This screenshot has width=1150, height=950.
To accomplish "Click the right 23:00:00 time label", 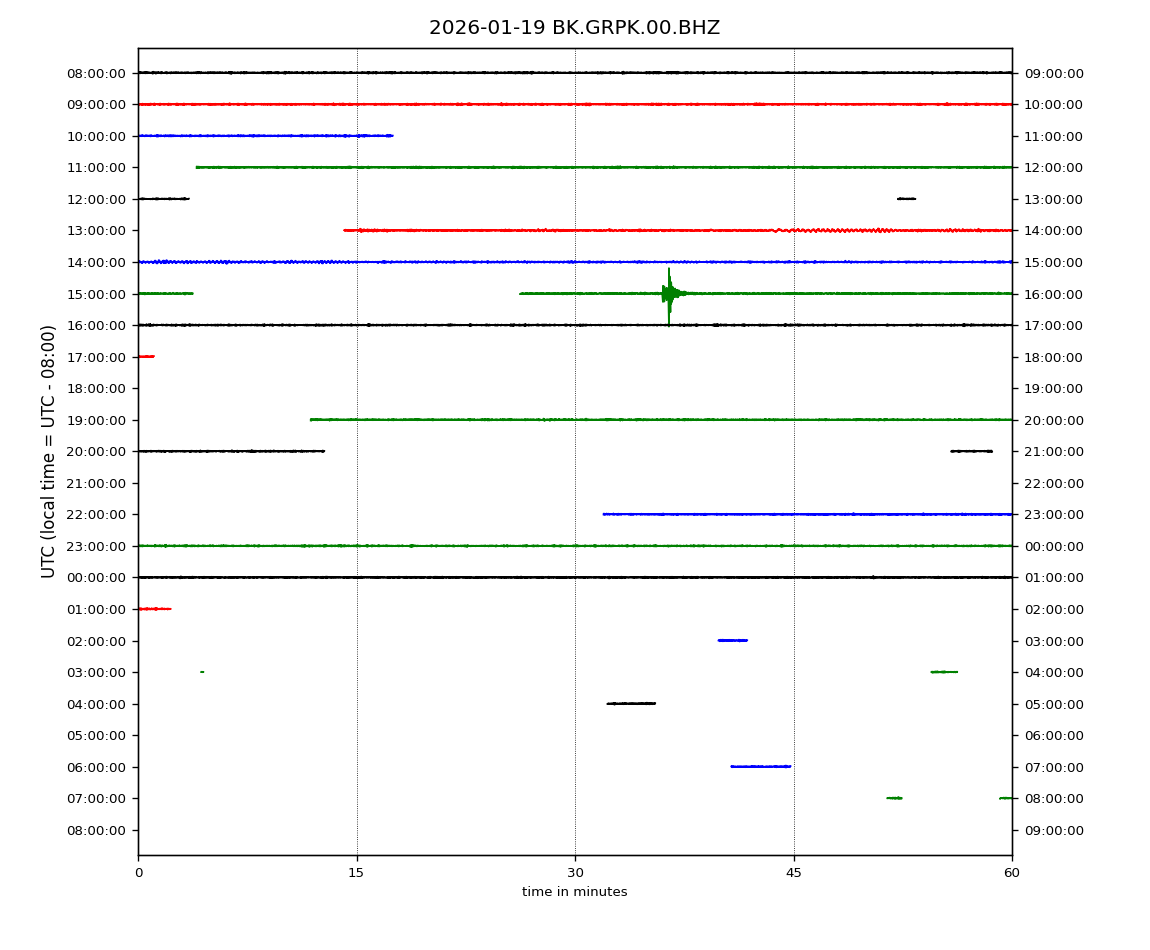I will click(x=1053, y=515).
